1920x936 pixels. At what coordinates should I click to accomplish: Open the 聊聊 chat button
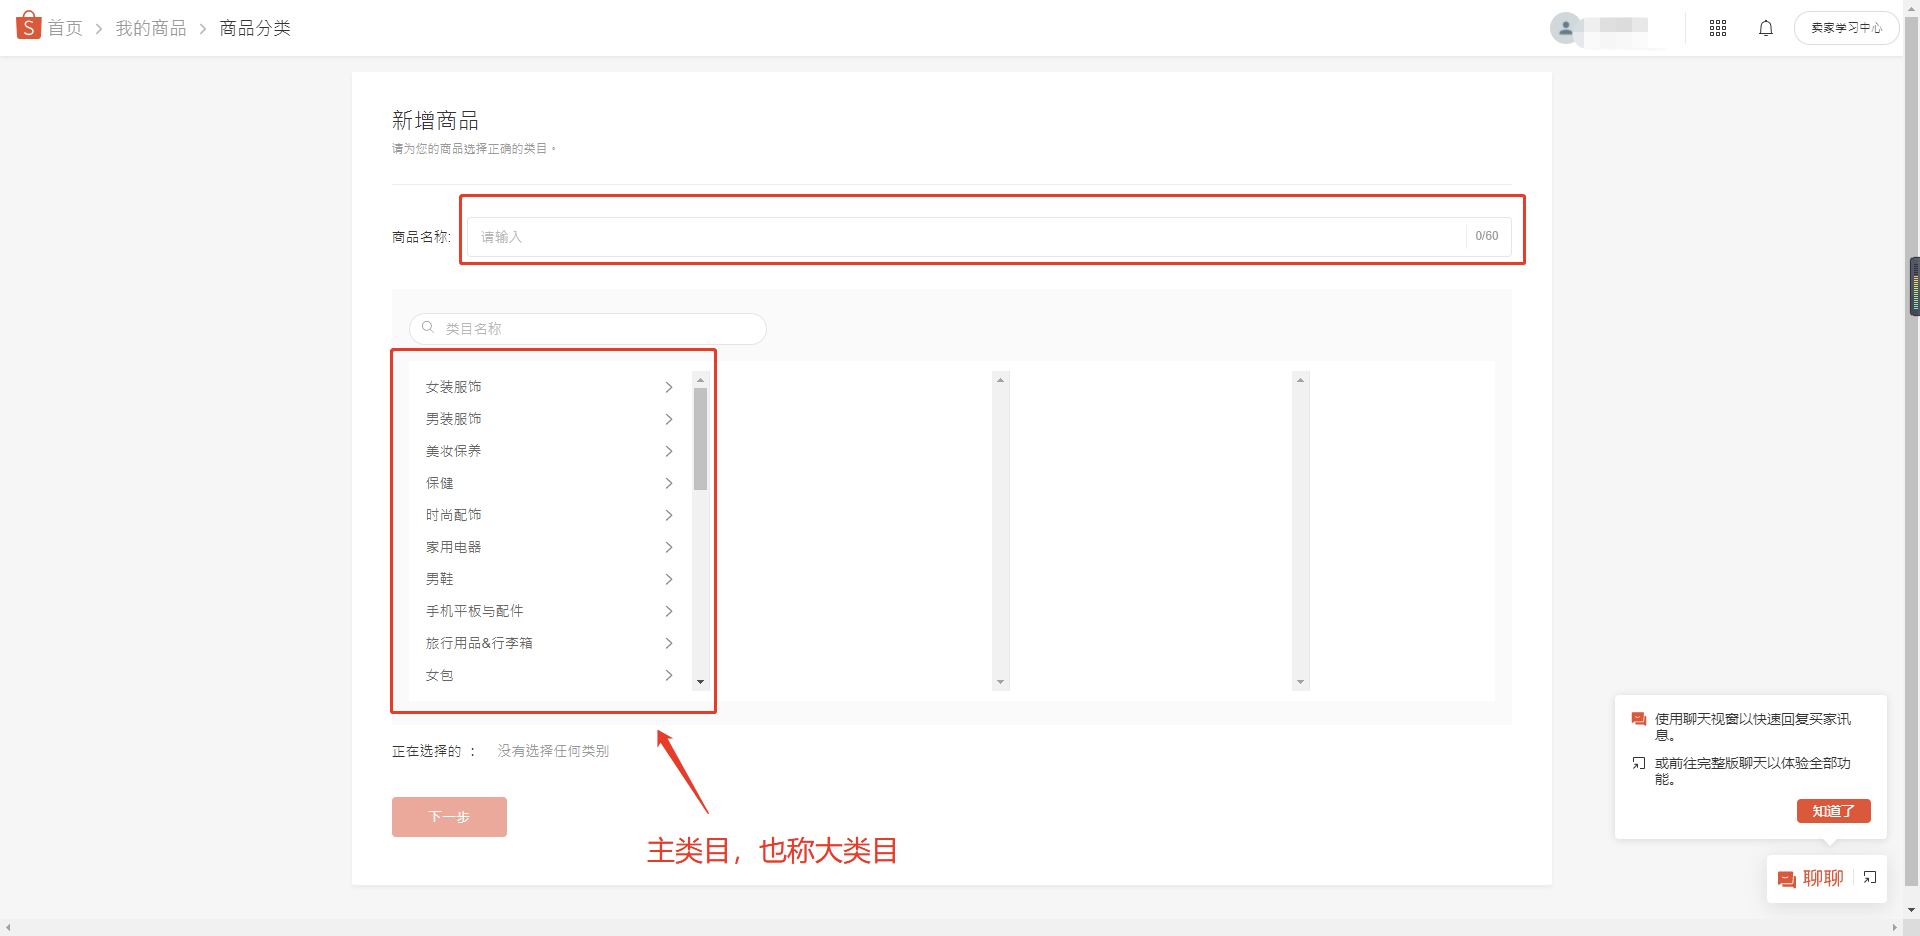(x=1811, y=879)
